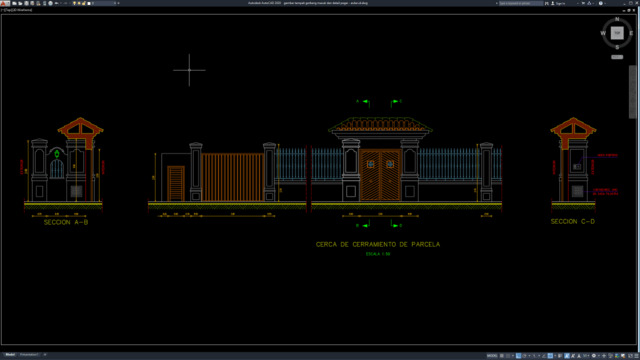Redo the last undone action

(x=65, y=3)
